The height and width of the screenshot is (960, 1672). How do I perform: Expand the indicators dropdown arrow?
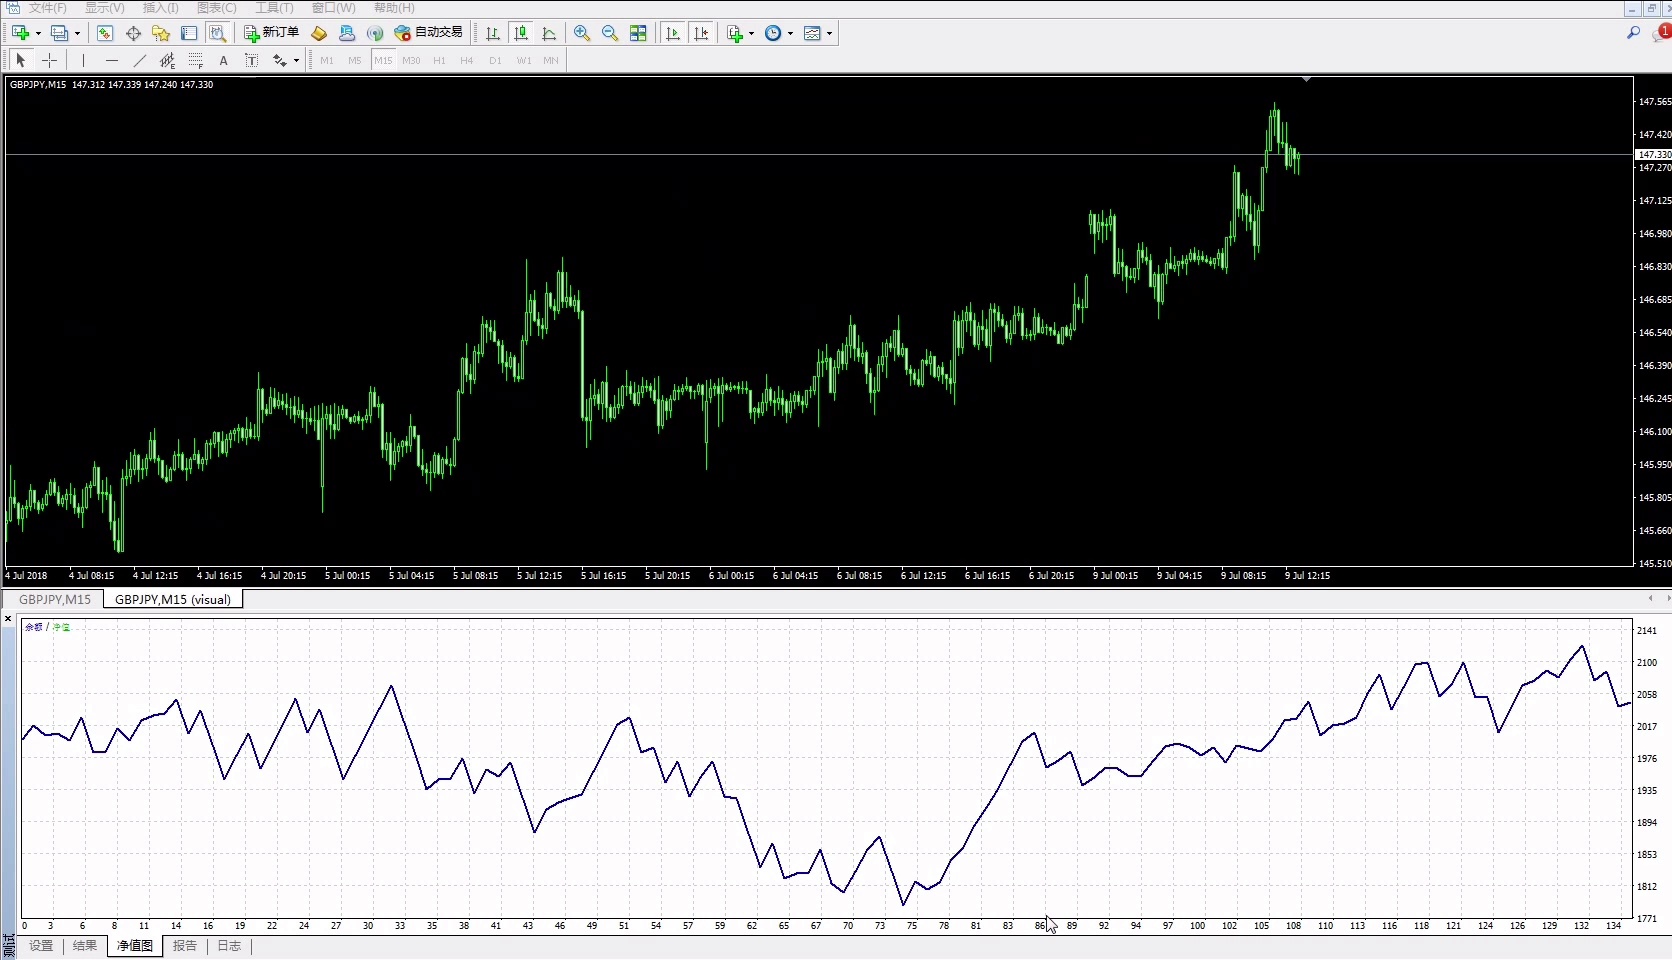tap(751, 34)
